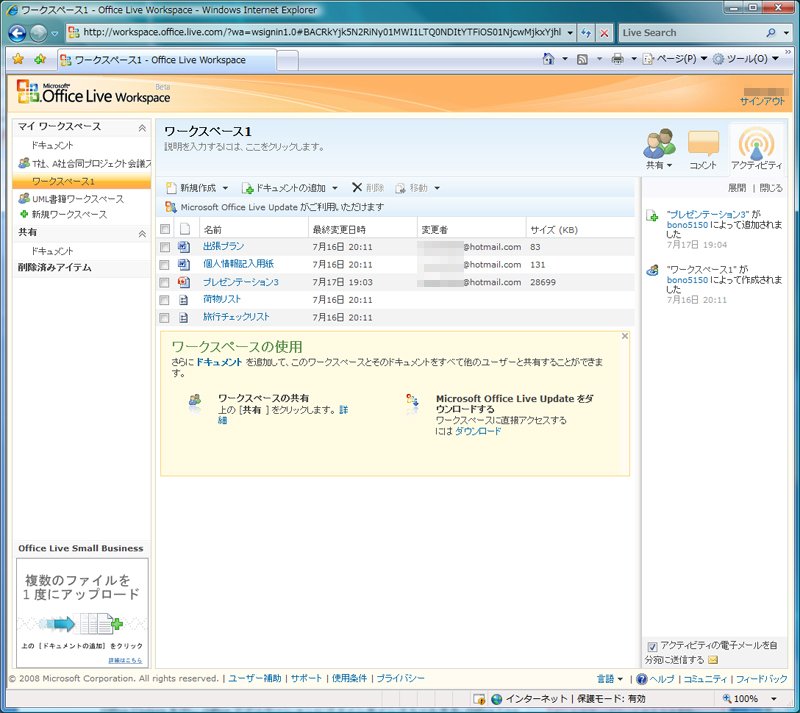Click Add to Favorites star-plus icon
The image size is (800, 713).
click(x=40, y=59)
